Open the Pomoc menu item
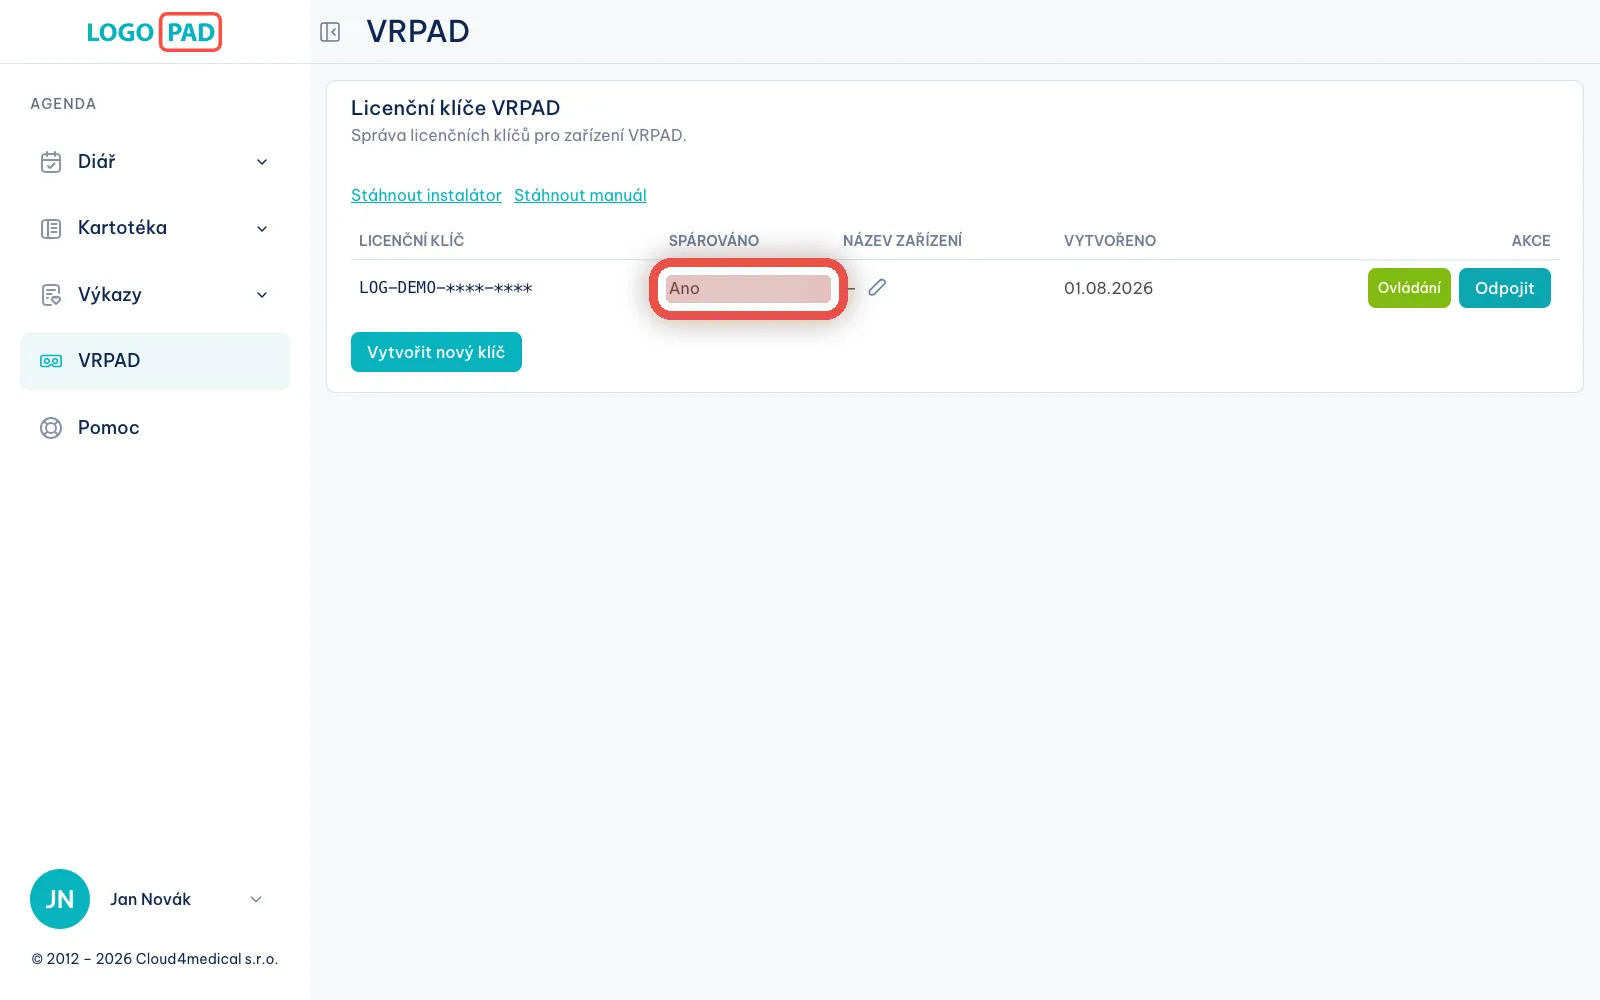 pos(155,428)
